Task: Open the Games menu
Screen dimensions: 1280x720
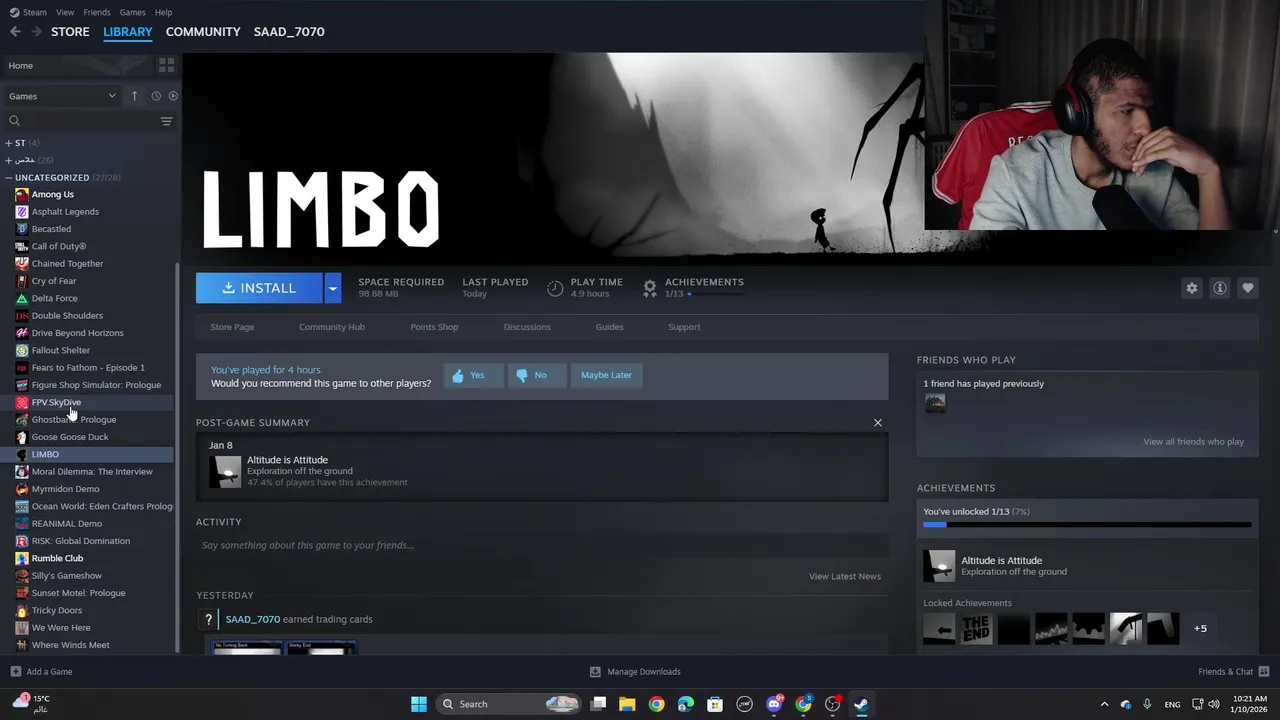Action: tap(132, 12)
